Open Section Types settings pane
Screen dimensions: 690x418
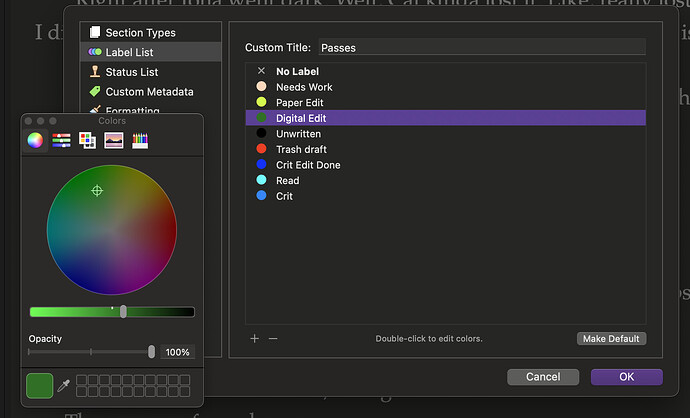(151, 33)
